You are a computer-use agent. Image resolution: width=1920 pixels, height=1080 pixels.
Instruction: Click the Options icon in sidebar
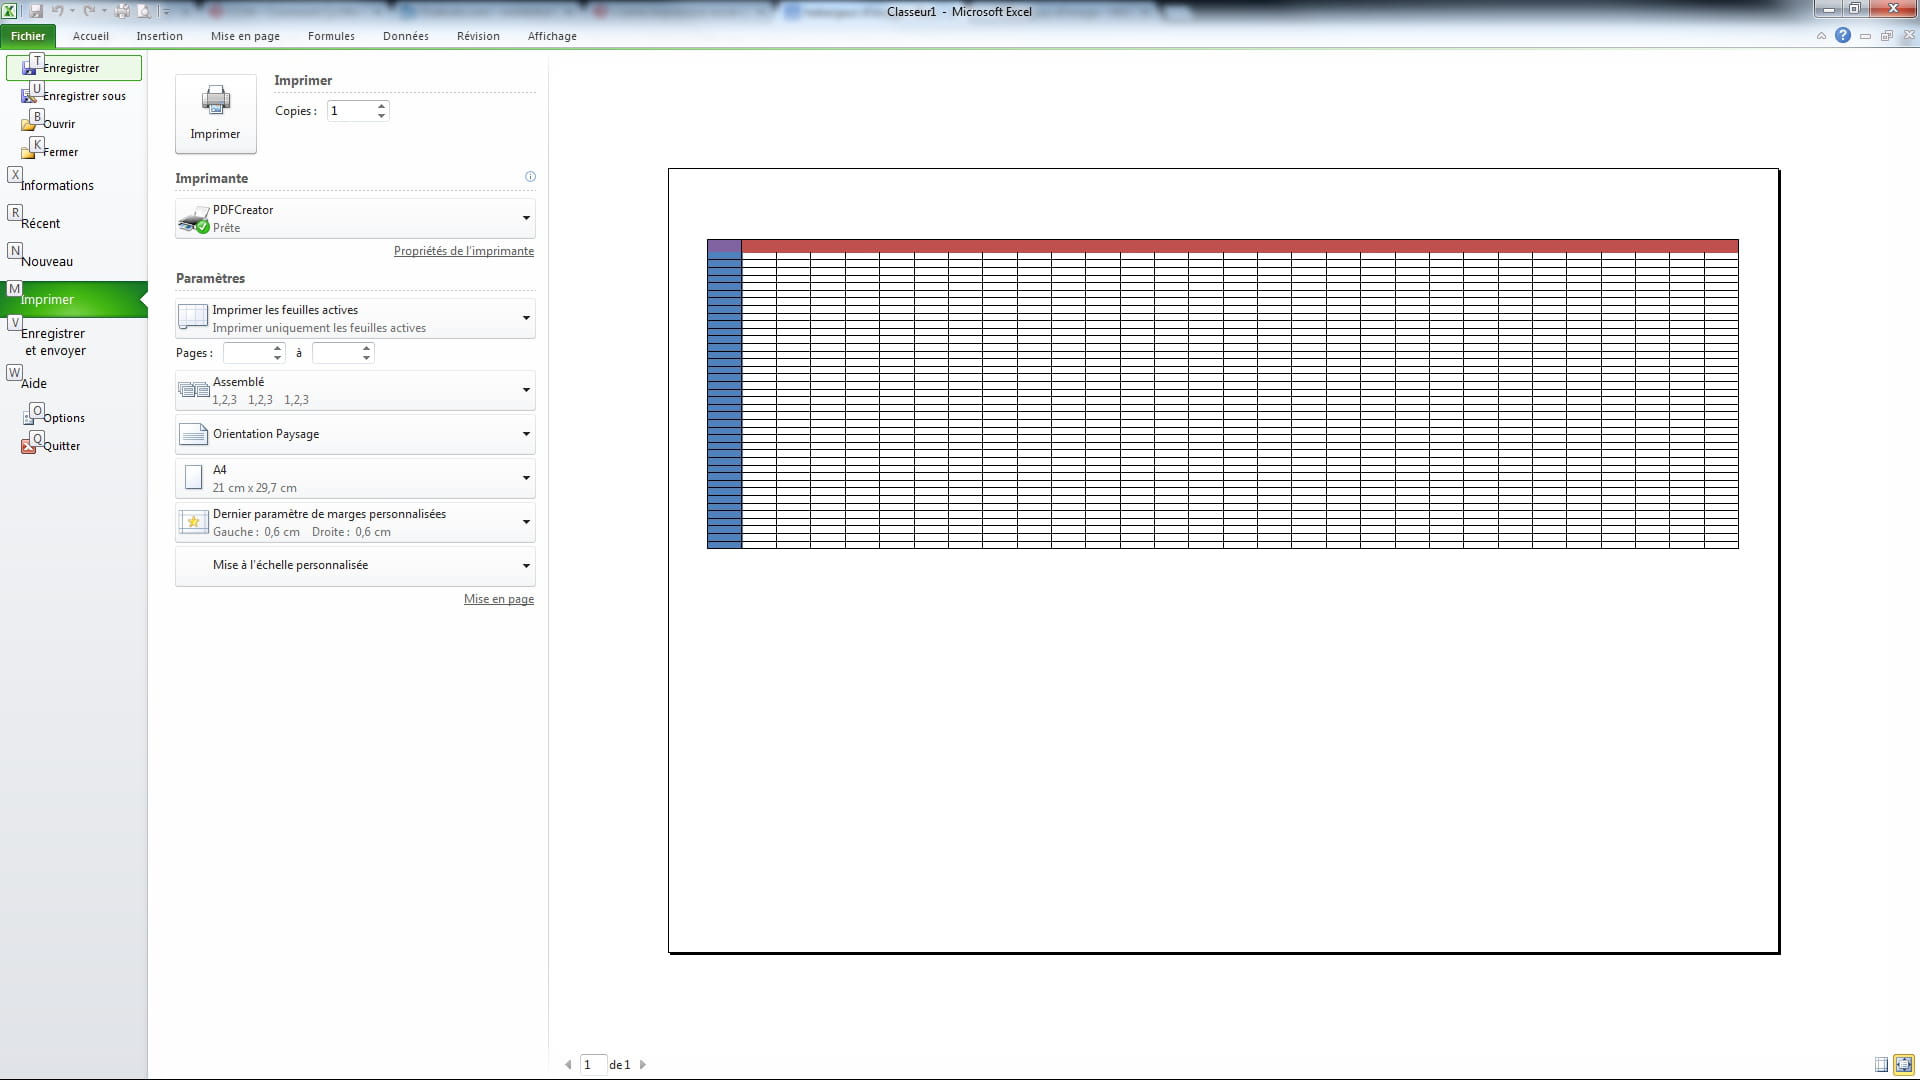click(29, 418)
